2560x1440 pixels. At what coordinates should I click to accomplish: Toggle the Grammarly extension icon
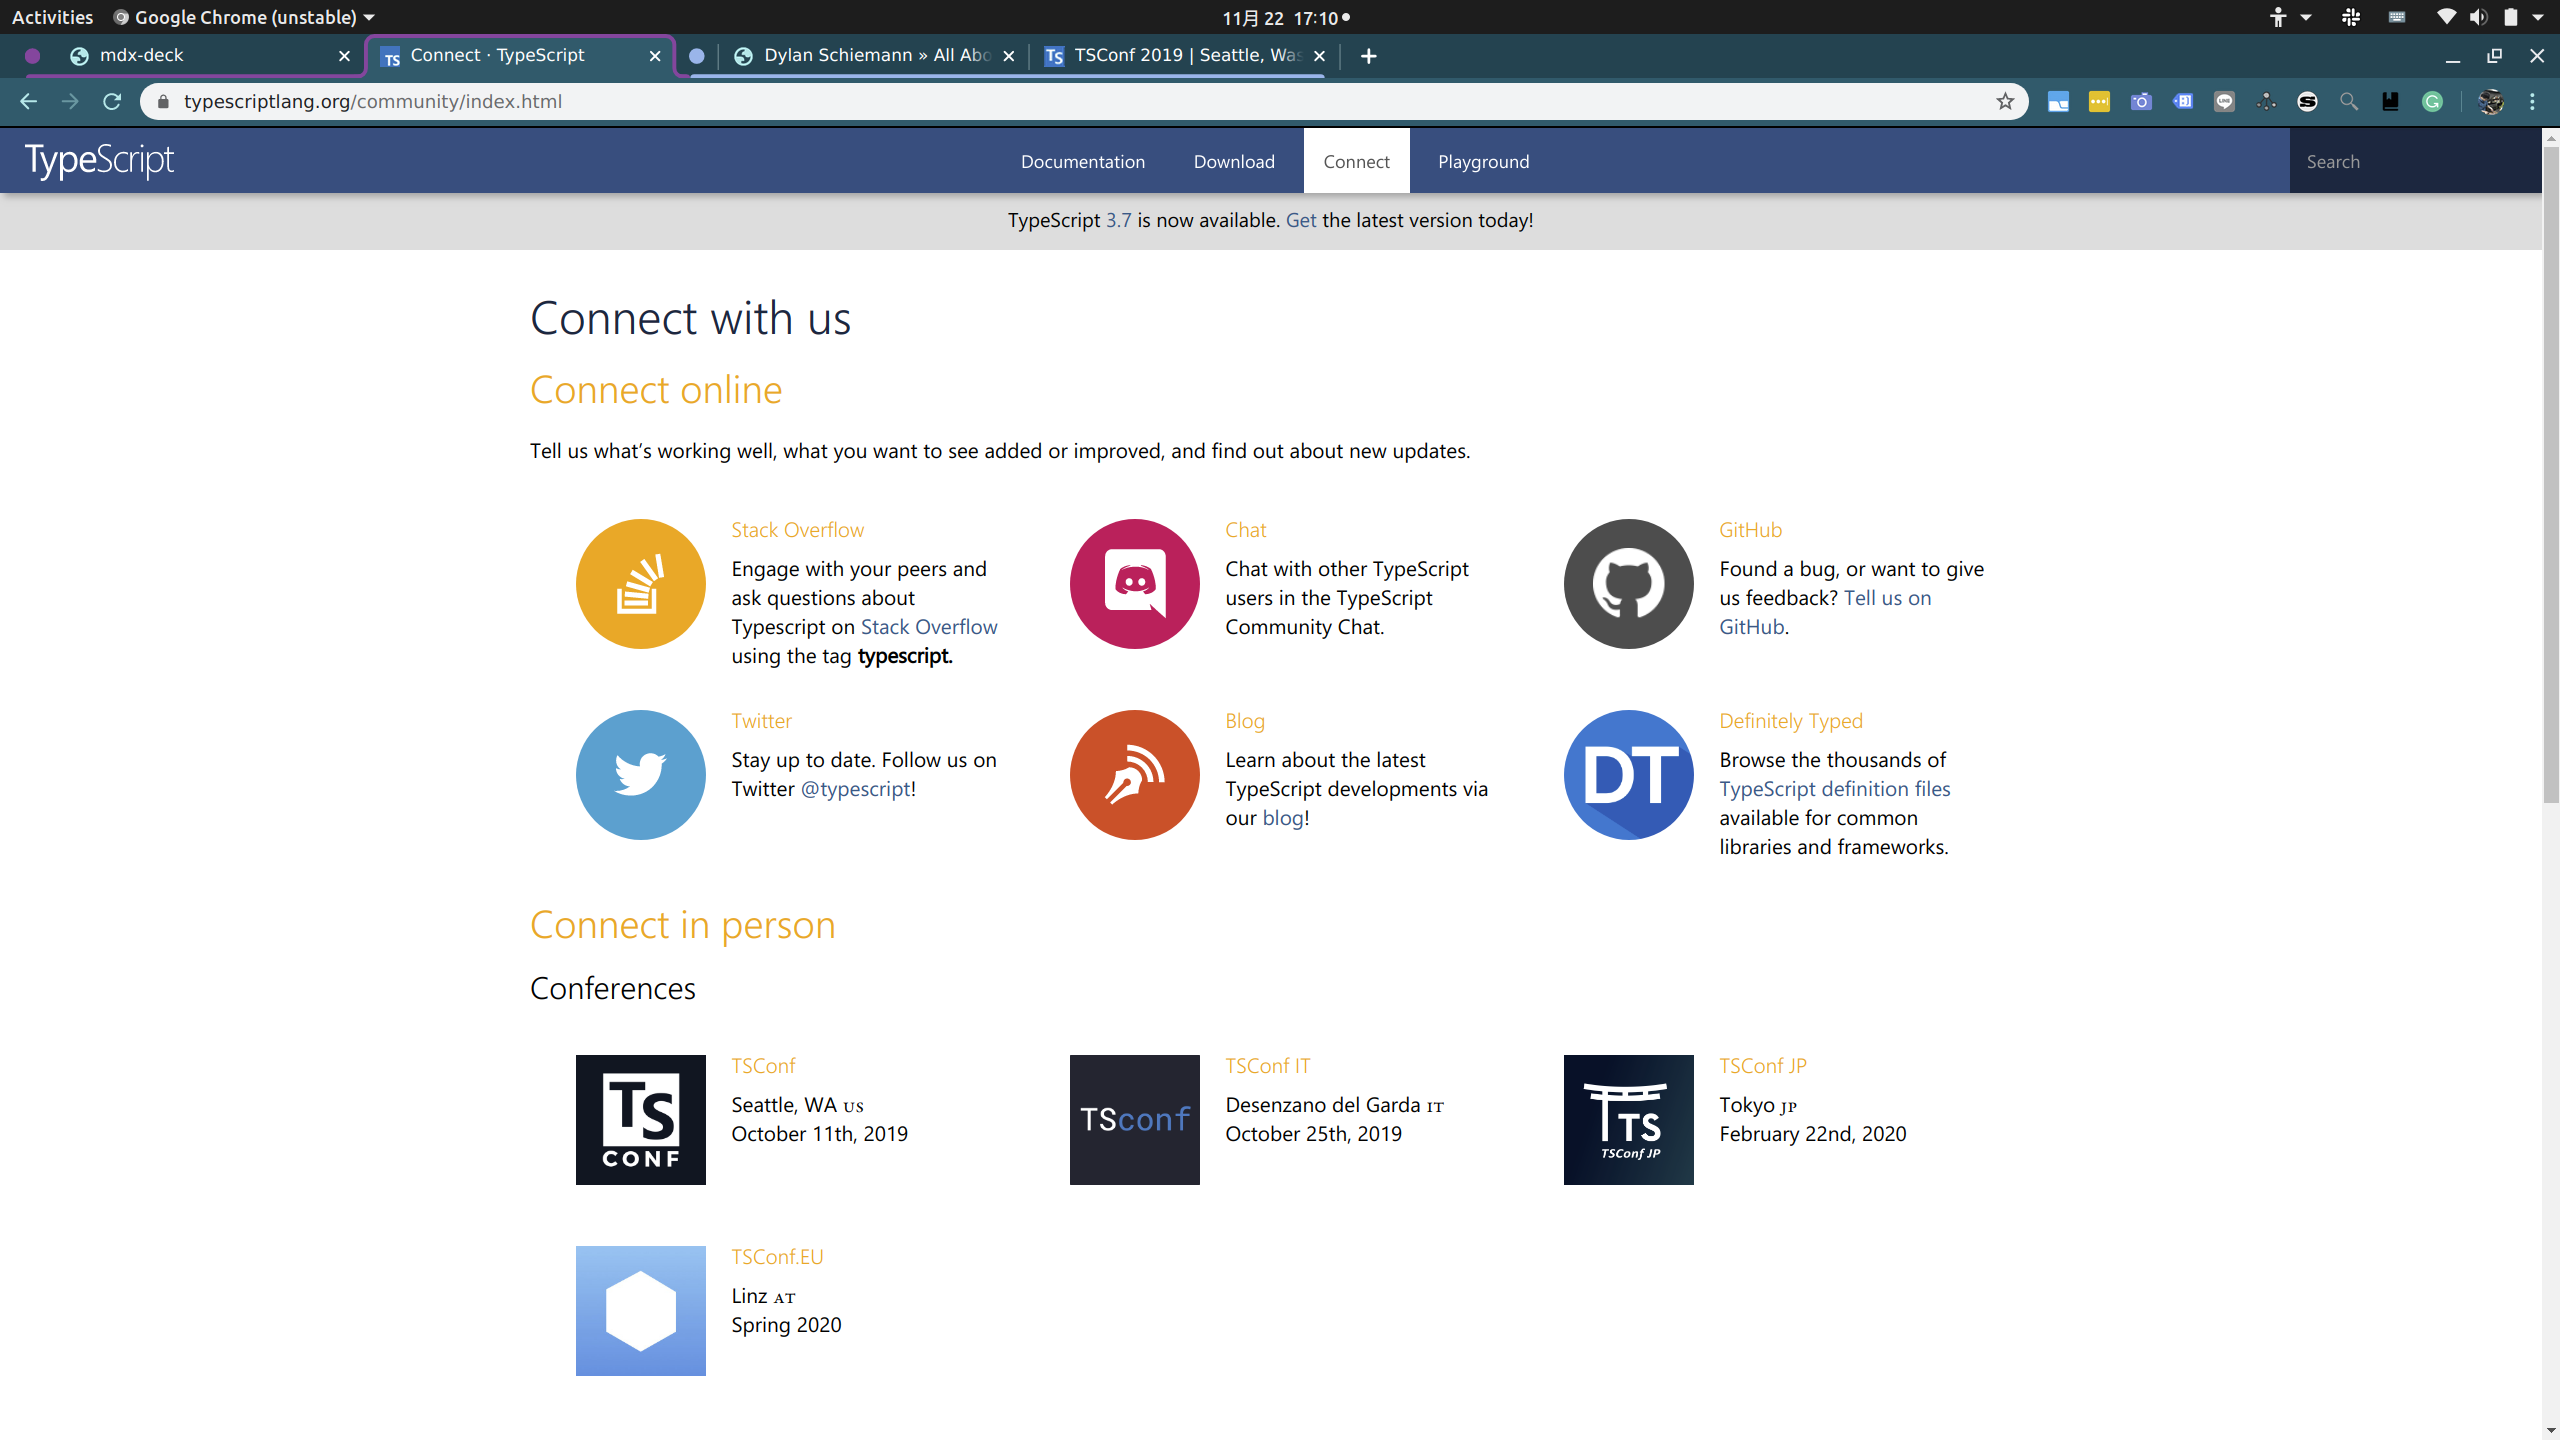2434,101
